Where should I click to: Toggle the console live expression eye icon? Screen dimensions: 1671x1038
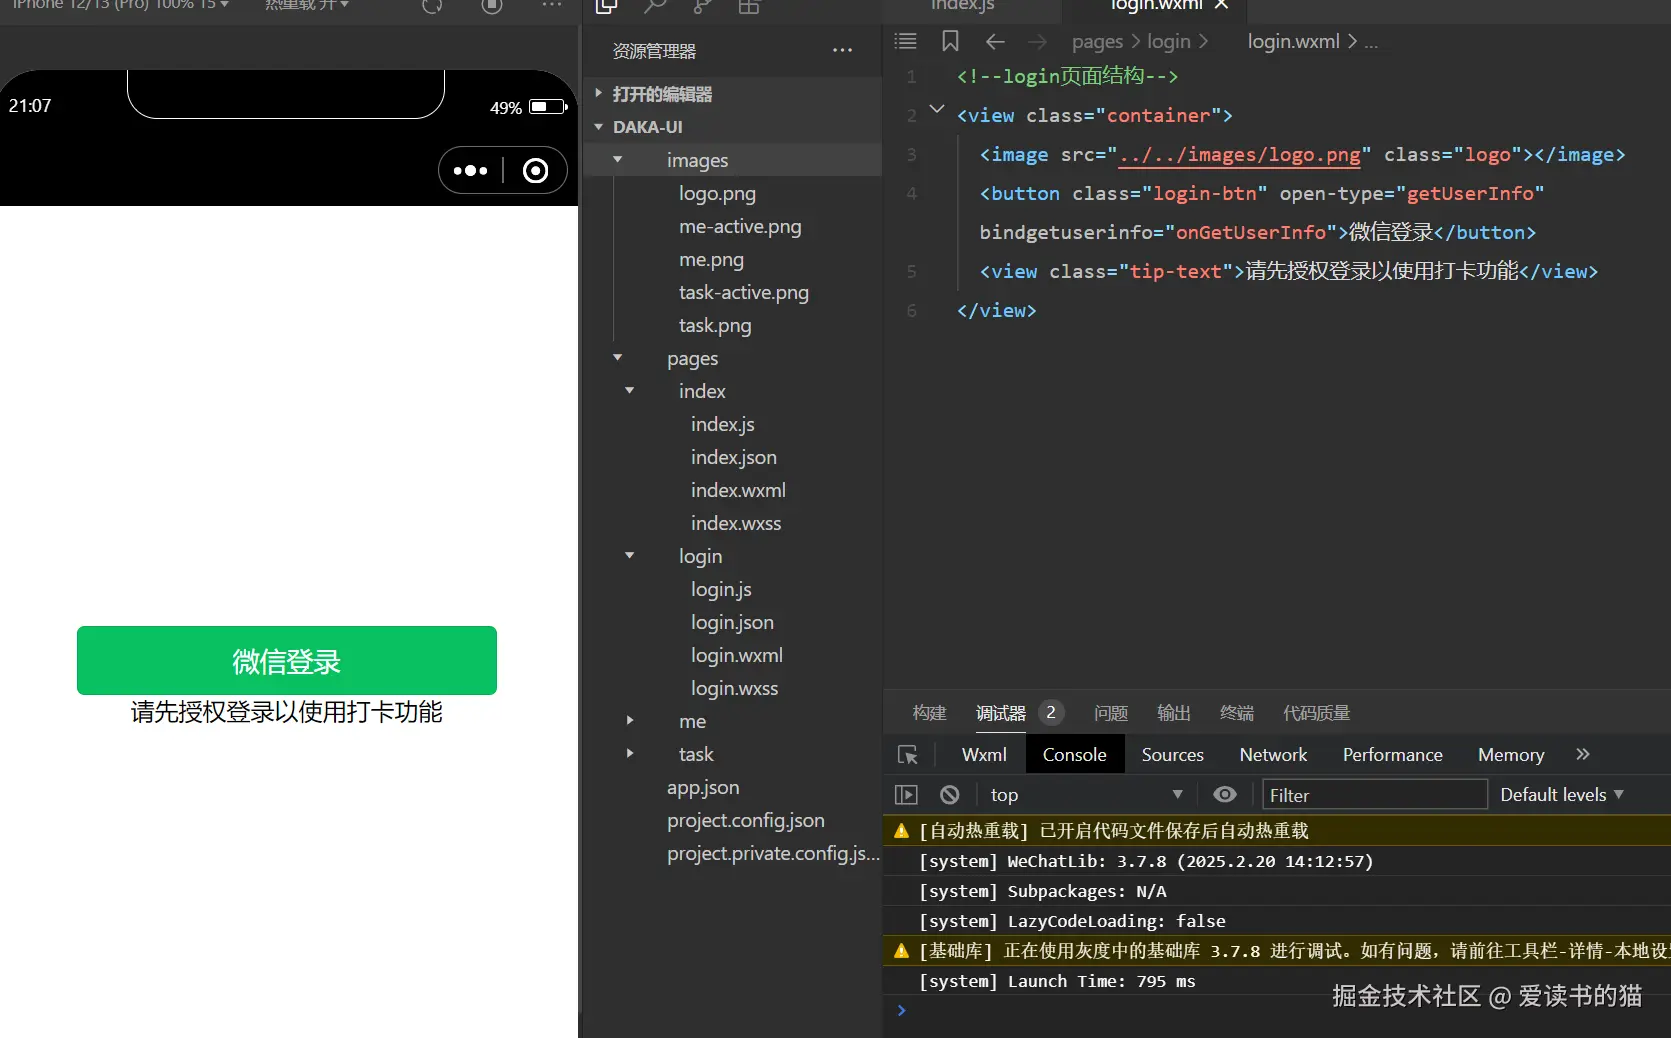pos(1225,794)
